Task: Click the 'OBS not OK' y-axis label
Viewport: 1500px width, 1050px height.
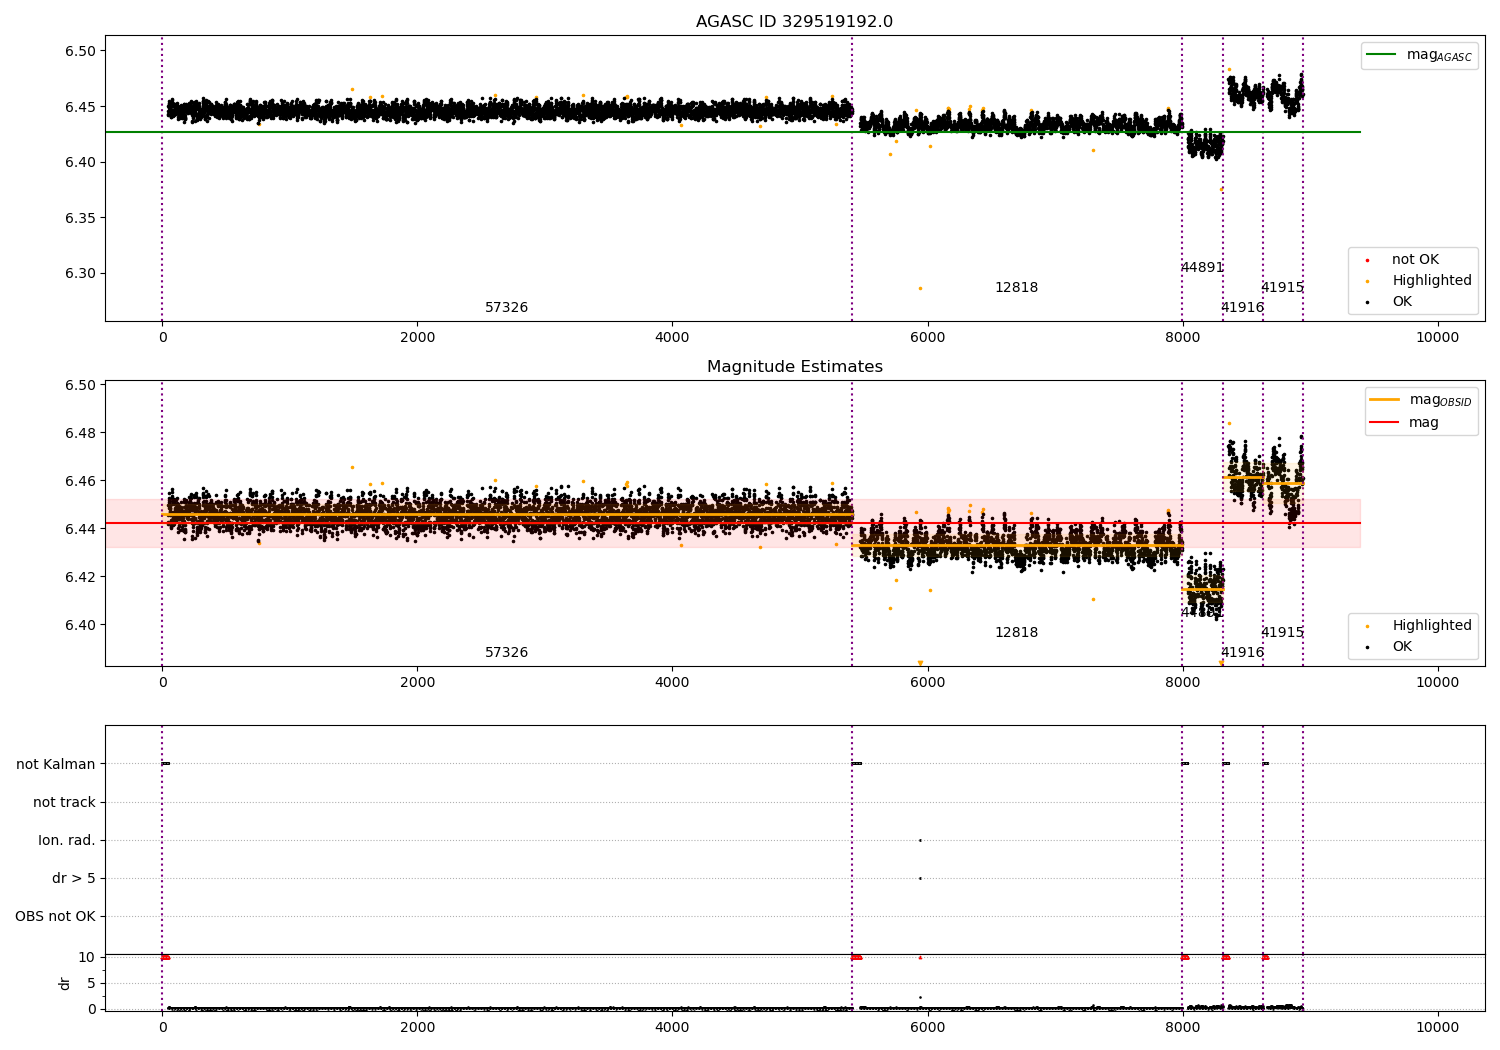Action: 55,916
